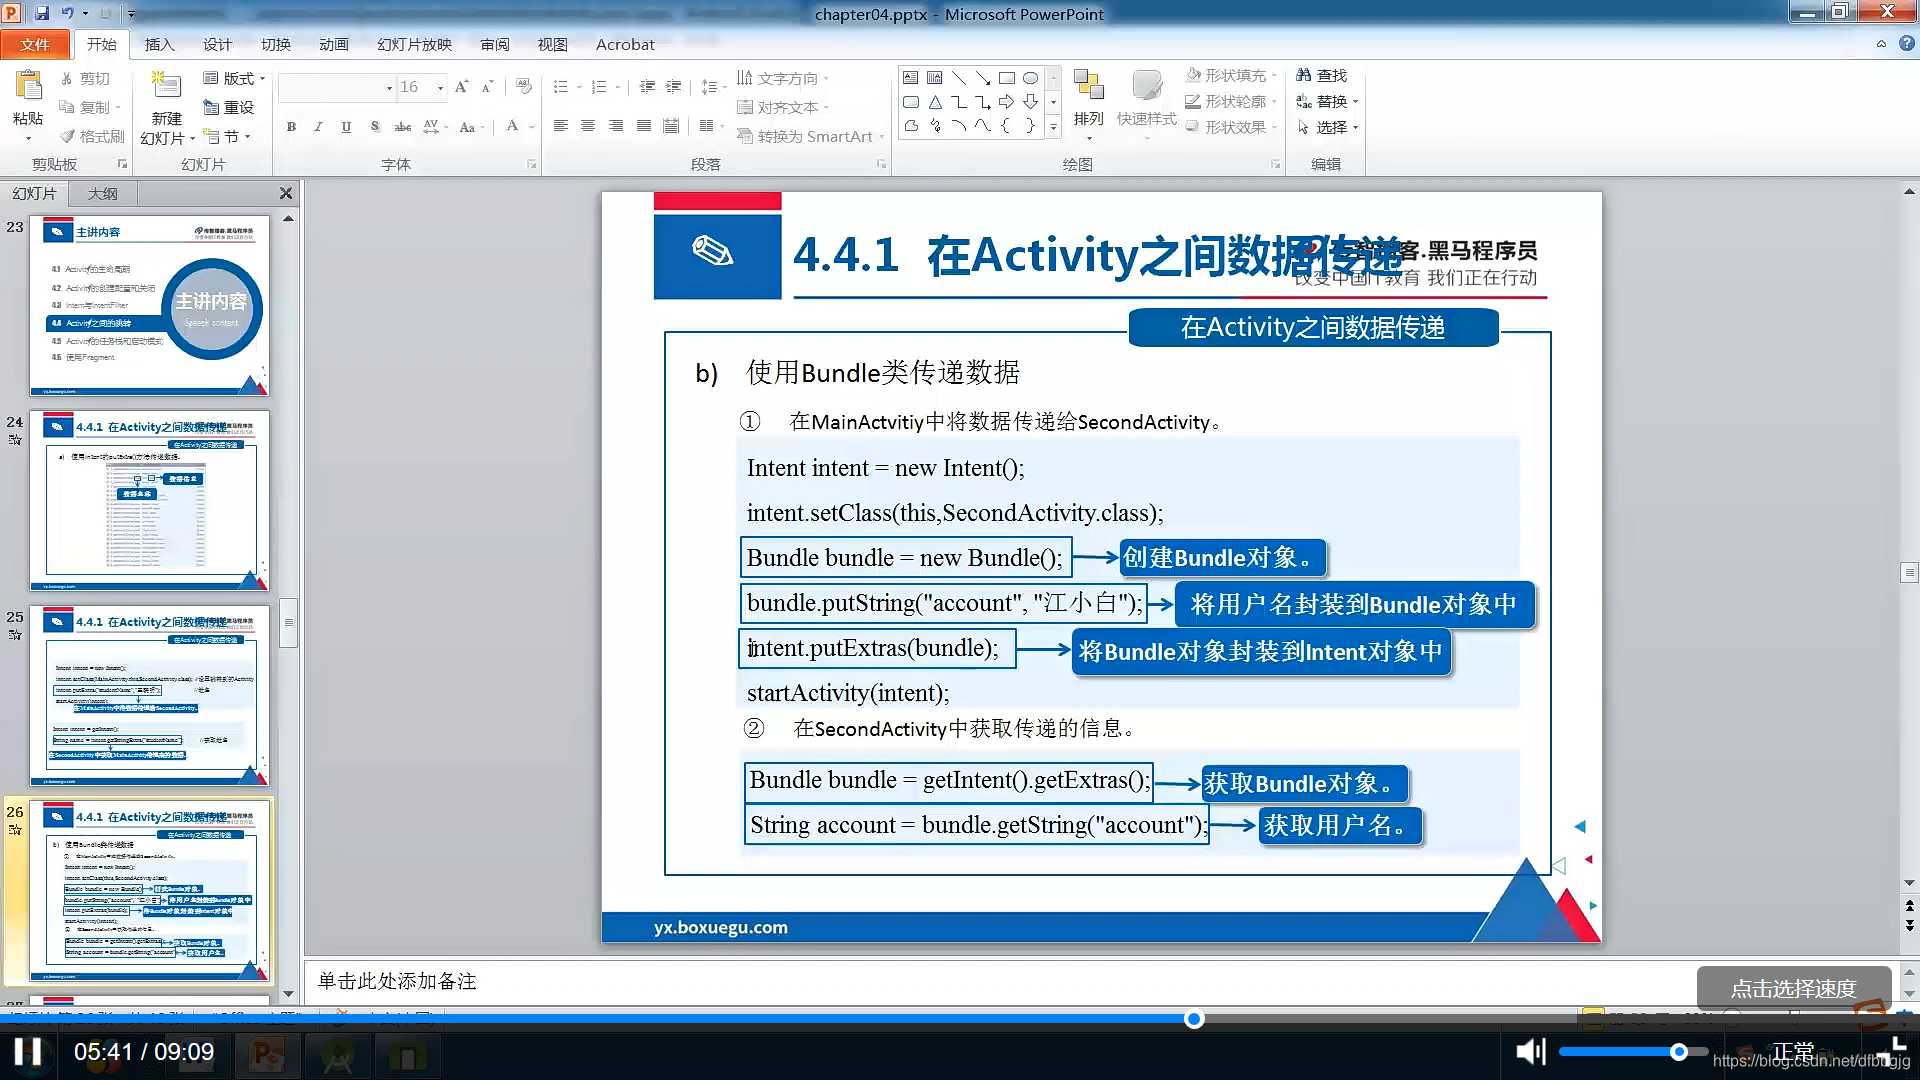Image resolution: width=1920 pixels, height=1080 pixels.
Task: Toggle text shadow formatting
Action: coord(375,127)
